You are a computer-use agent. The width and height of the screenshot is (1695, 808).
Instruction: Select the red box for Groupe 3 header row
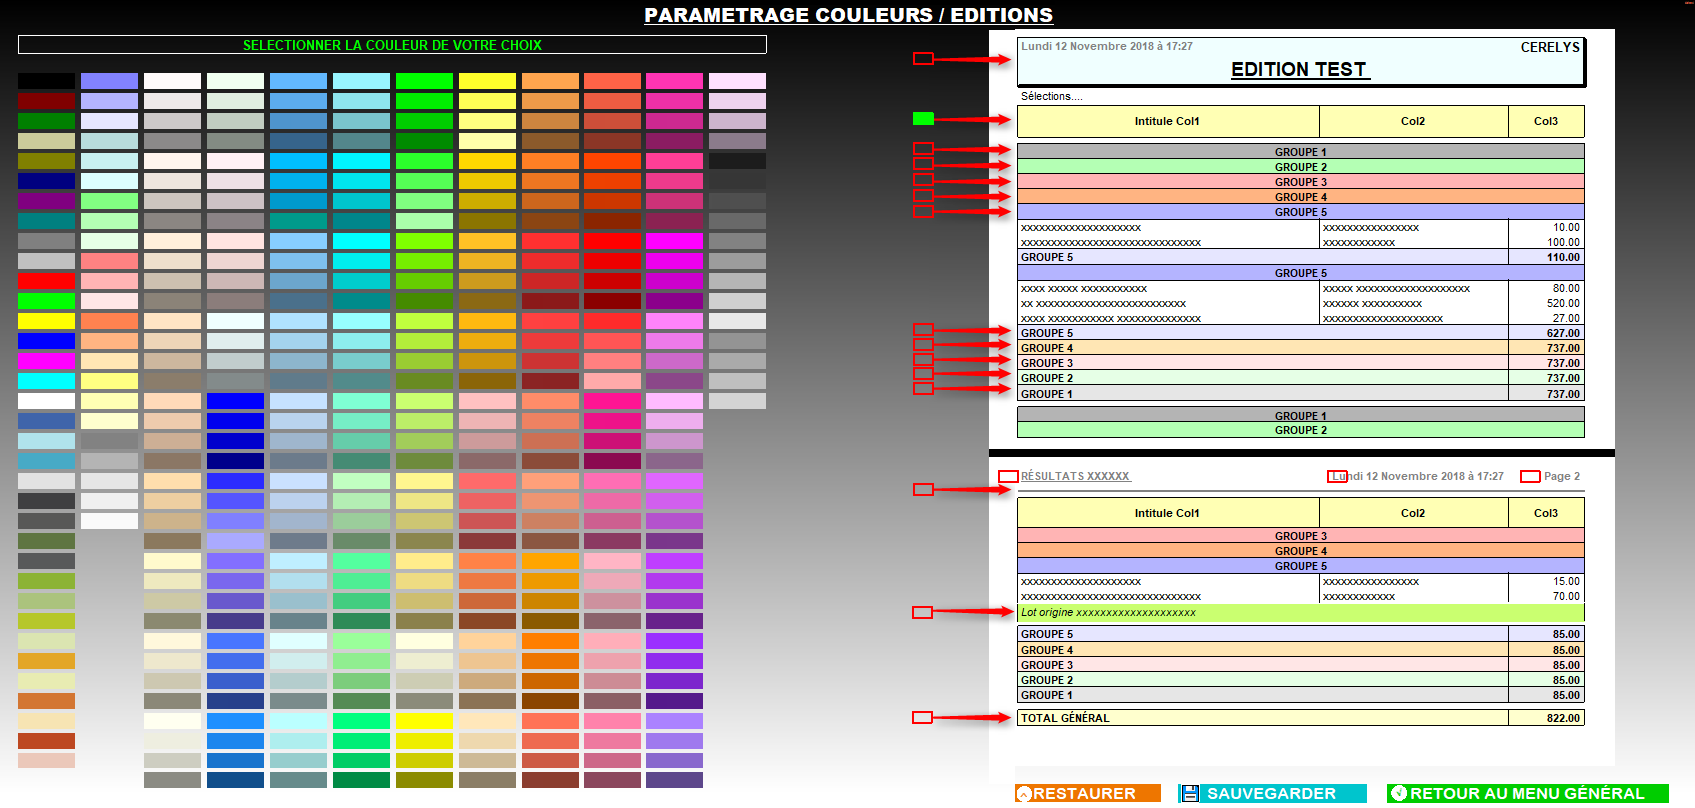click(923, 180)
